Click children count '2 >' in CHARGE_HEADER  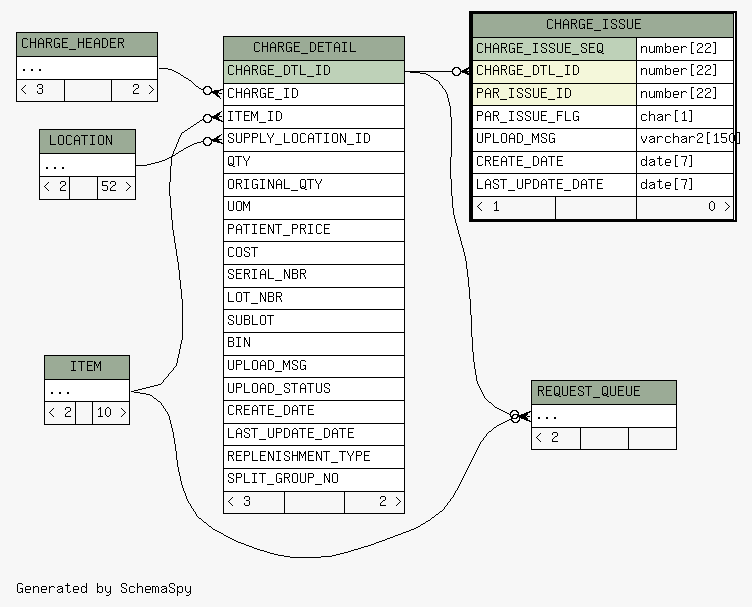pos(134,90)
